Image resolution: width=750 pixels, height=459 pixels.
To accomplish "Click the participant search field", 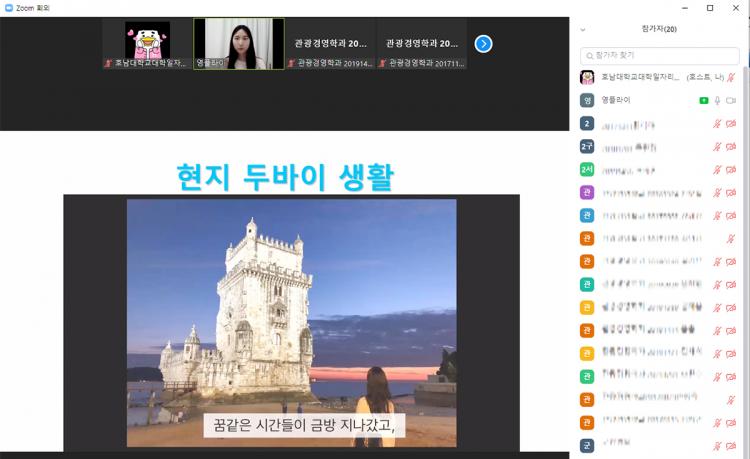I will pos(658,55).
